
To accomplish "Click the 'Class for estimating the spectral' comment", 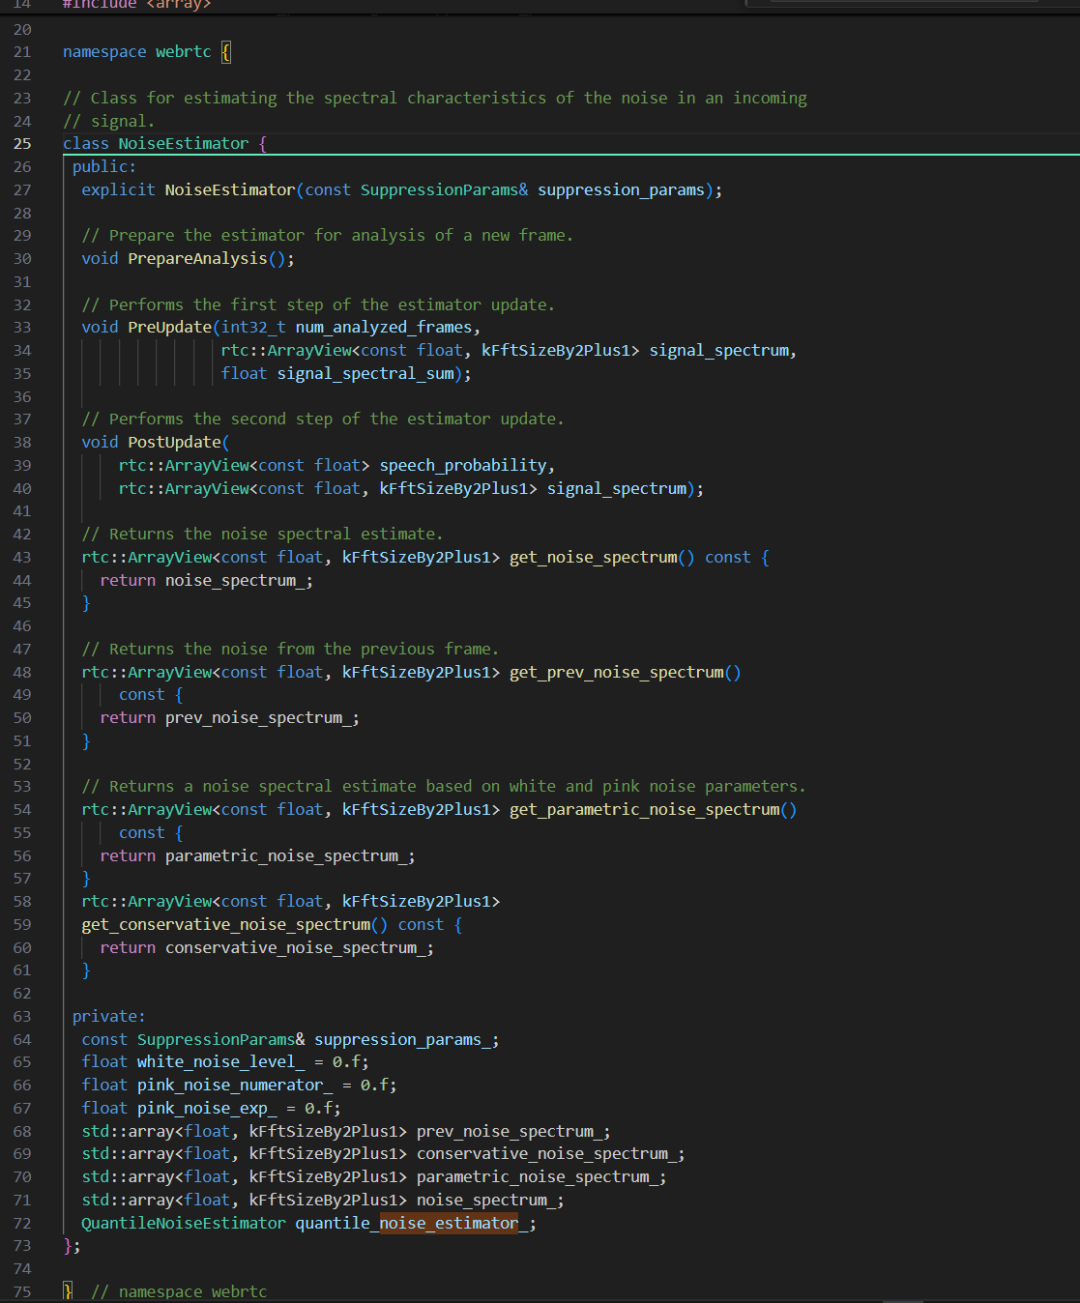I will coord(435,98).
